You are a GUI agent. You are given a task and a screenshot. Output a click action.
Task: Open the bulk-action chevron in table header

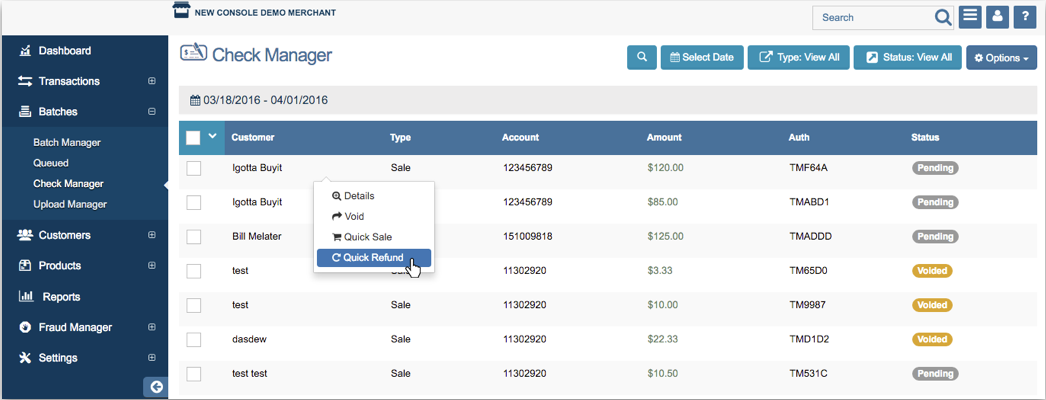point(212,137)
